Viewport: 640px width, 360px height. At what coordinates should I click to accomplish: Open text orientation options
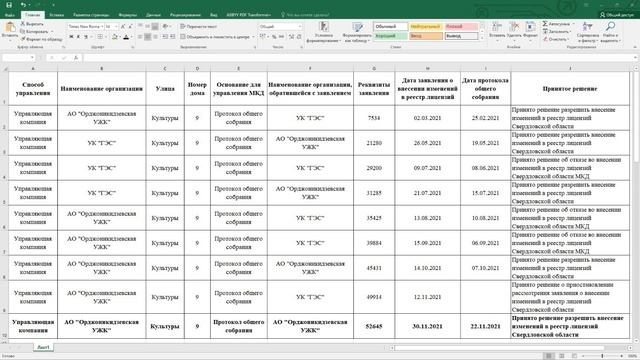[166, 27]
